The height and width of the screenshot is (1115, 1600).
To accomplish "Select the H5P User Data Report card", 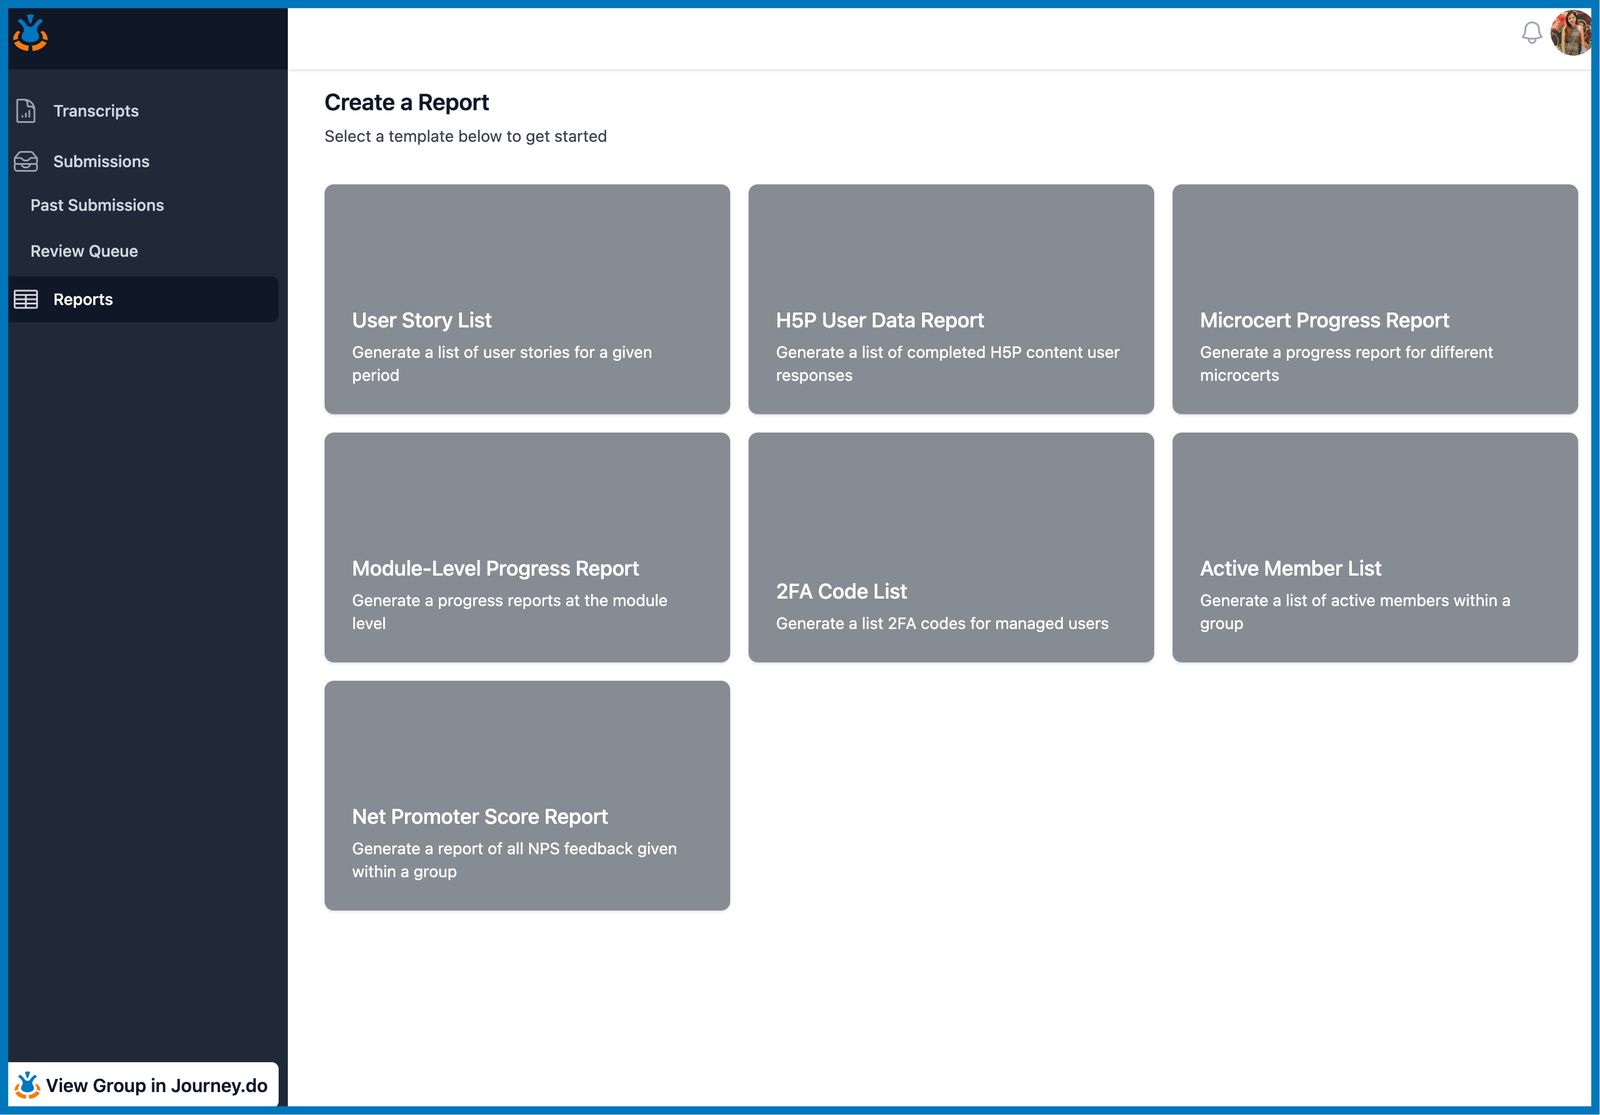I will (x=951, y=299).
